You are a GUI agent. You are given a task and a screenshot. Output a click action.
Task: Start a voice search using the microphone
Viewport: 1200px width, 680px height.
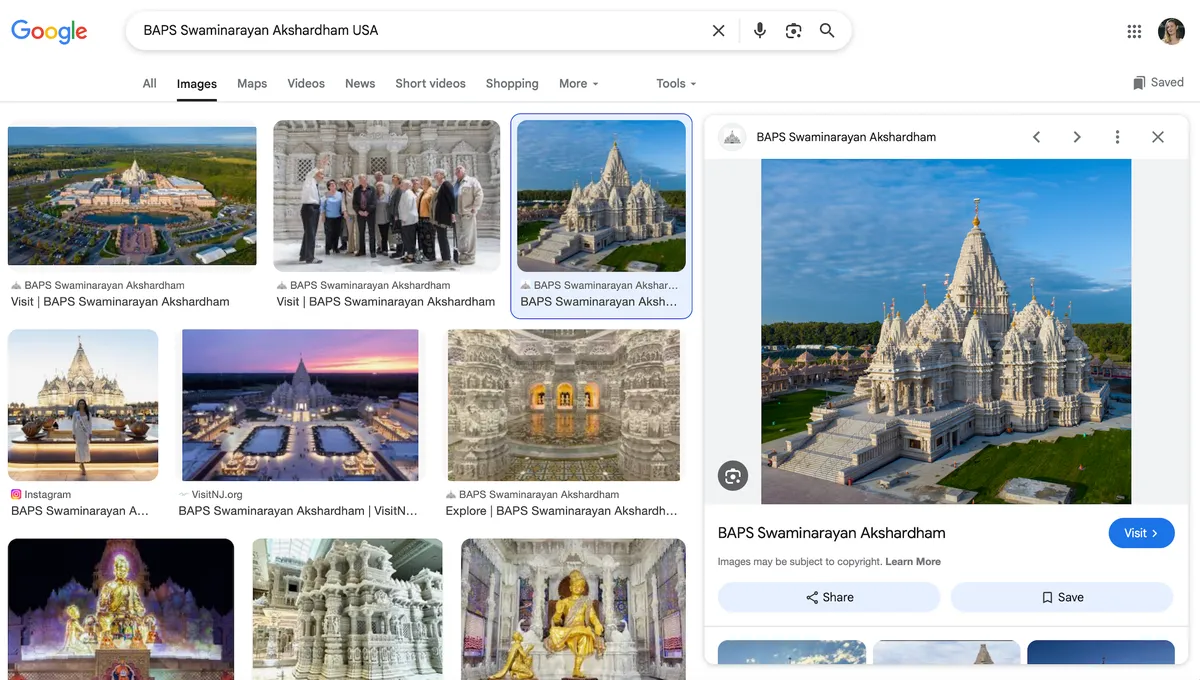click(759, 30)
